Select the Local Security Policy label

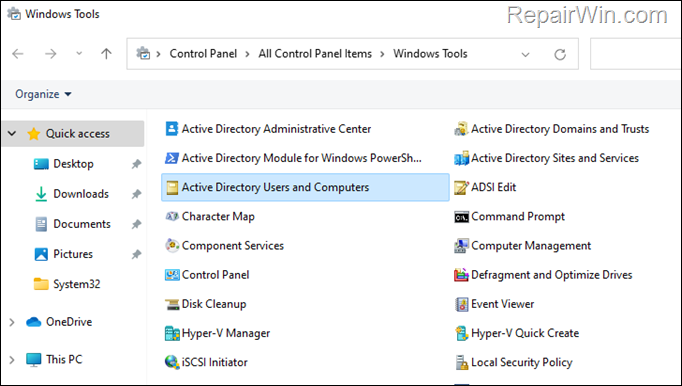[522, 363]
